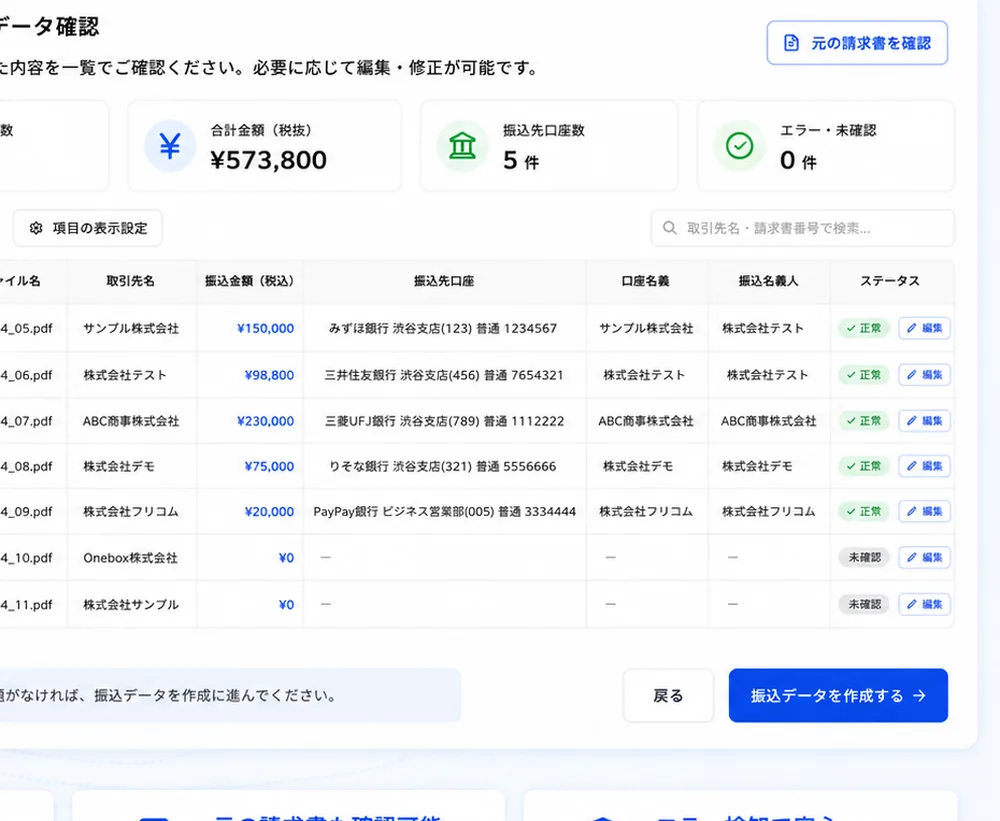This screenshot has width=1000, height=821.
Task: Edit the 株式会社デモ ¥75,000 row
Action: pos(925,466)
